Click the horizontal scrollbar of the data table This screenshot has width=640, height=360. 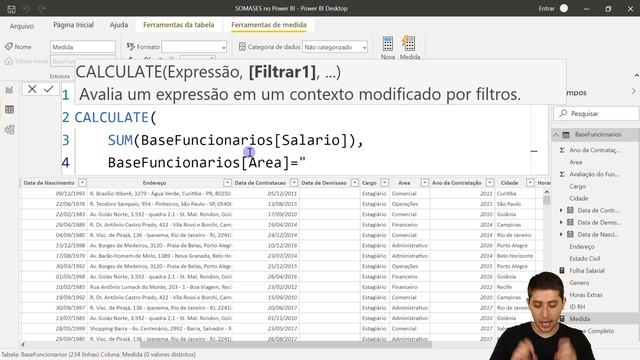pos(286,344)
